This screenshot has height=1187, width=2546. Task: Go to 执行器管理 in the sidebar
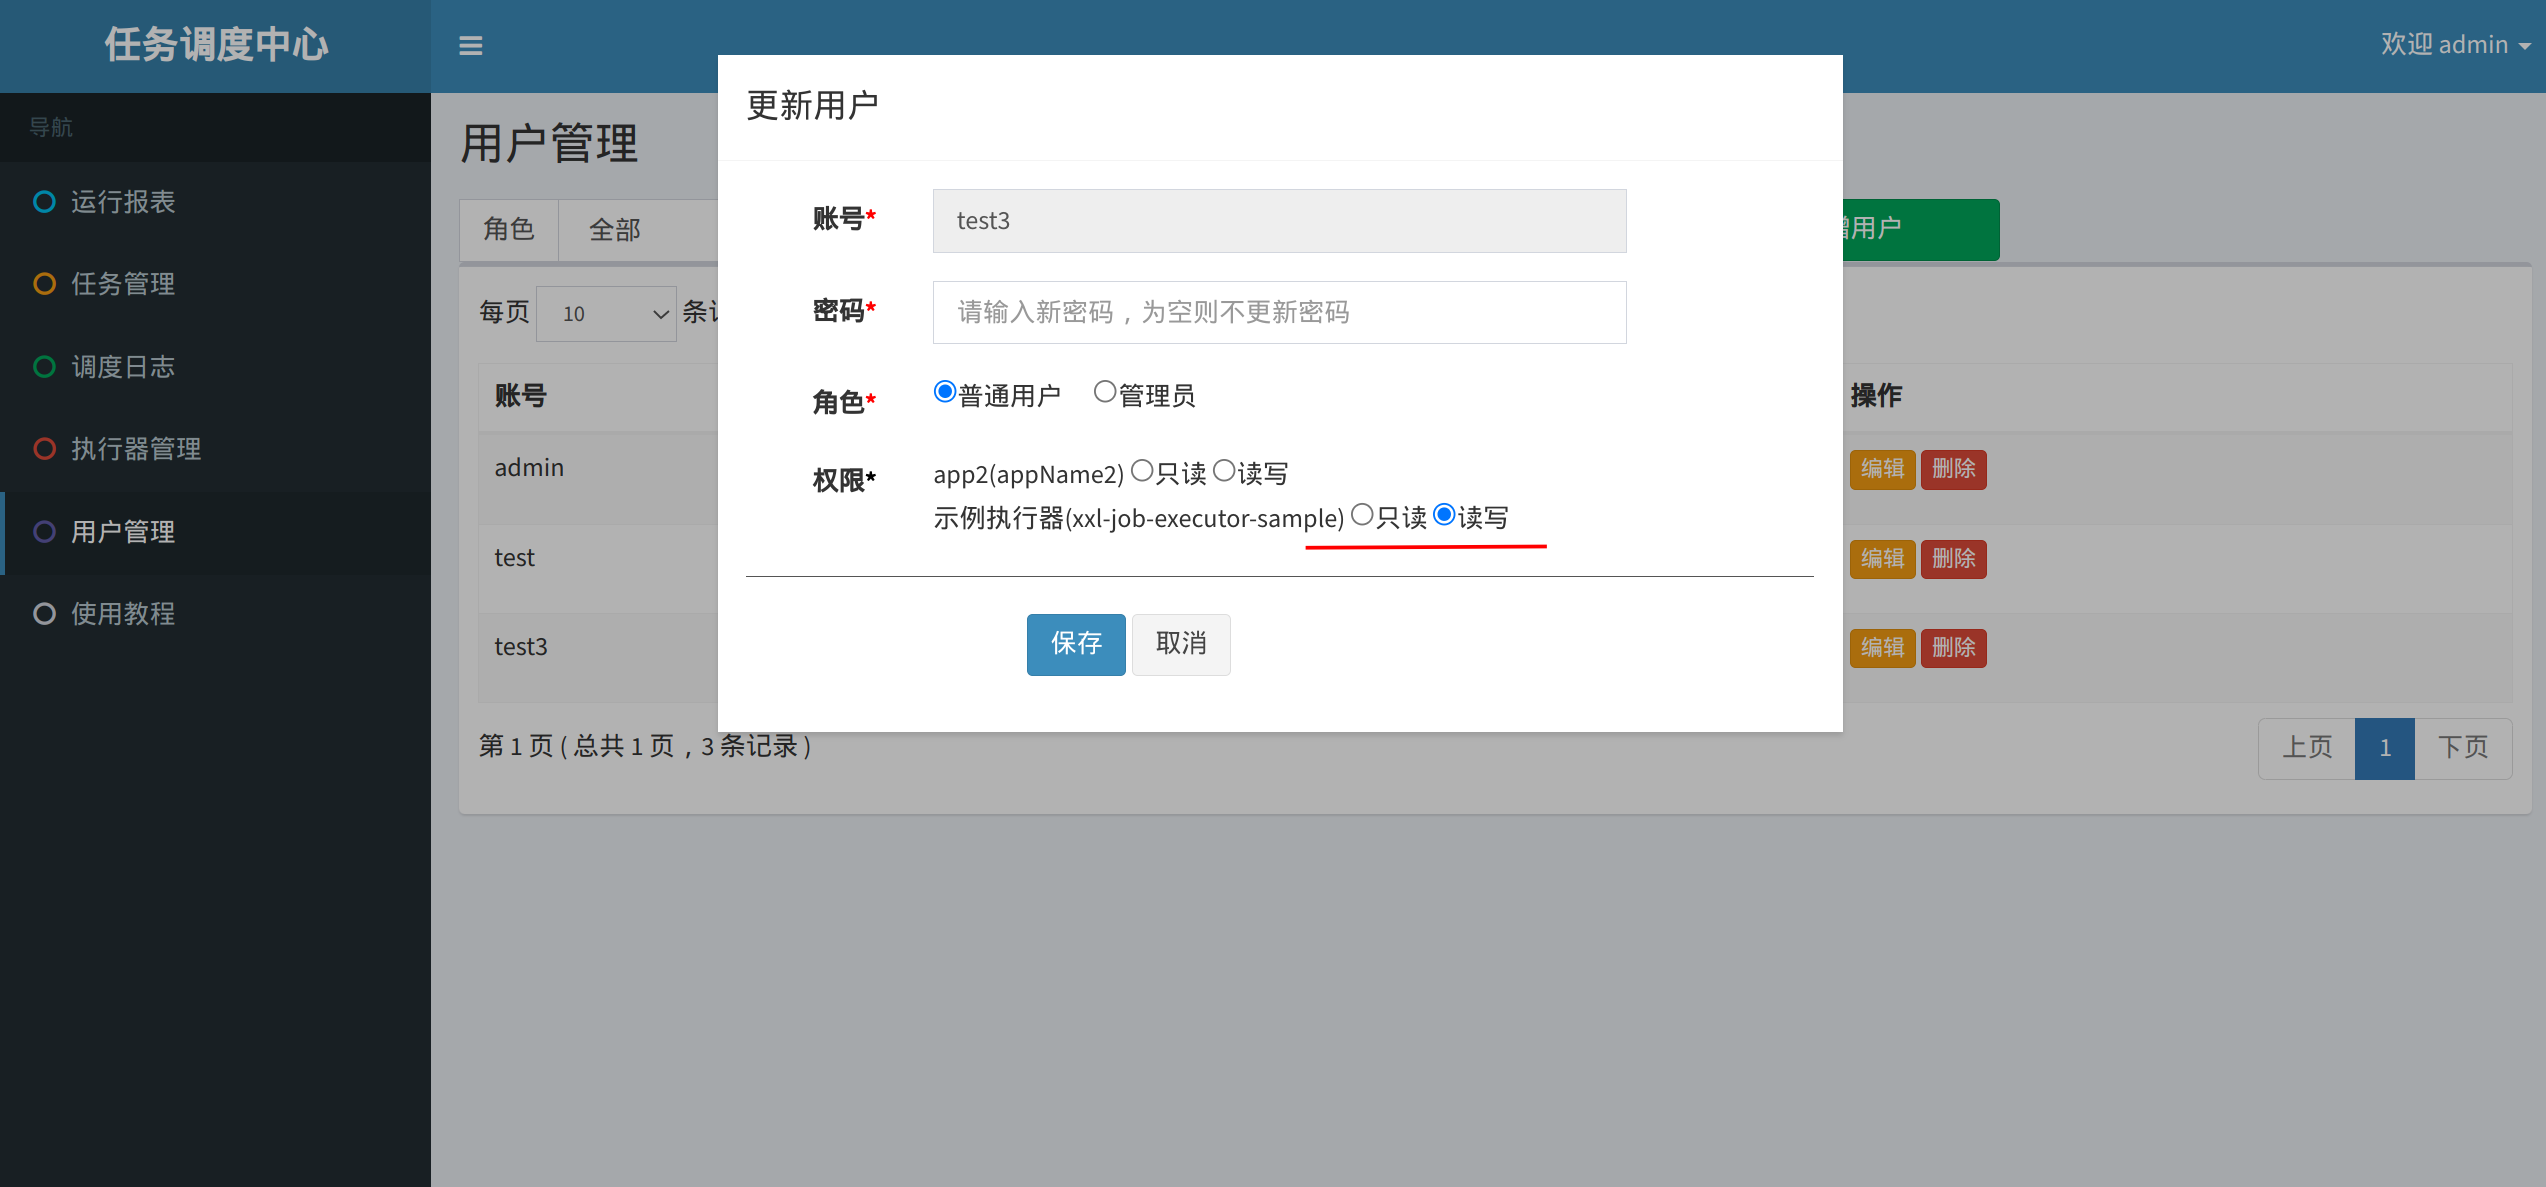136,449
